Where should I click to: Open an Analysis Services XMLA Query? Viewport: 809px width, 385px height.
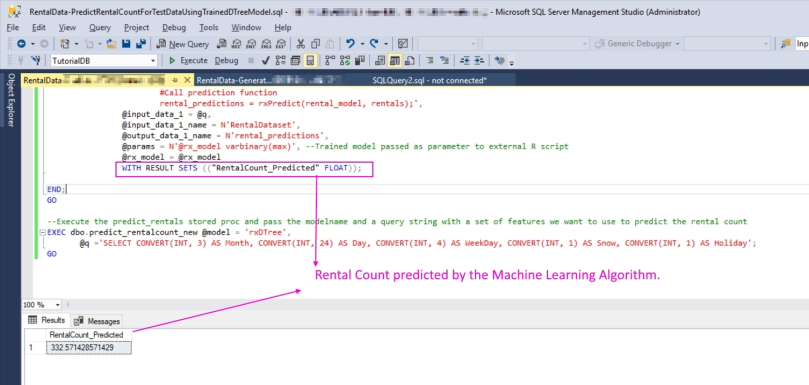266,44
